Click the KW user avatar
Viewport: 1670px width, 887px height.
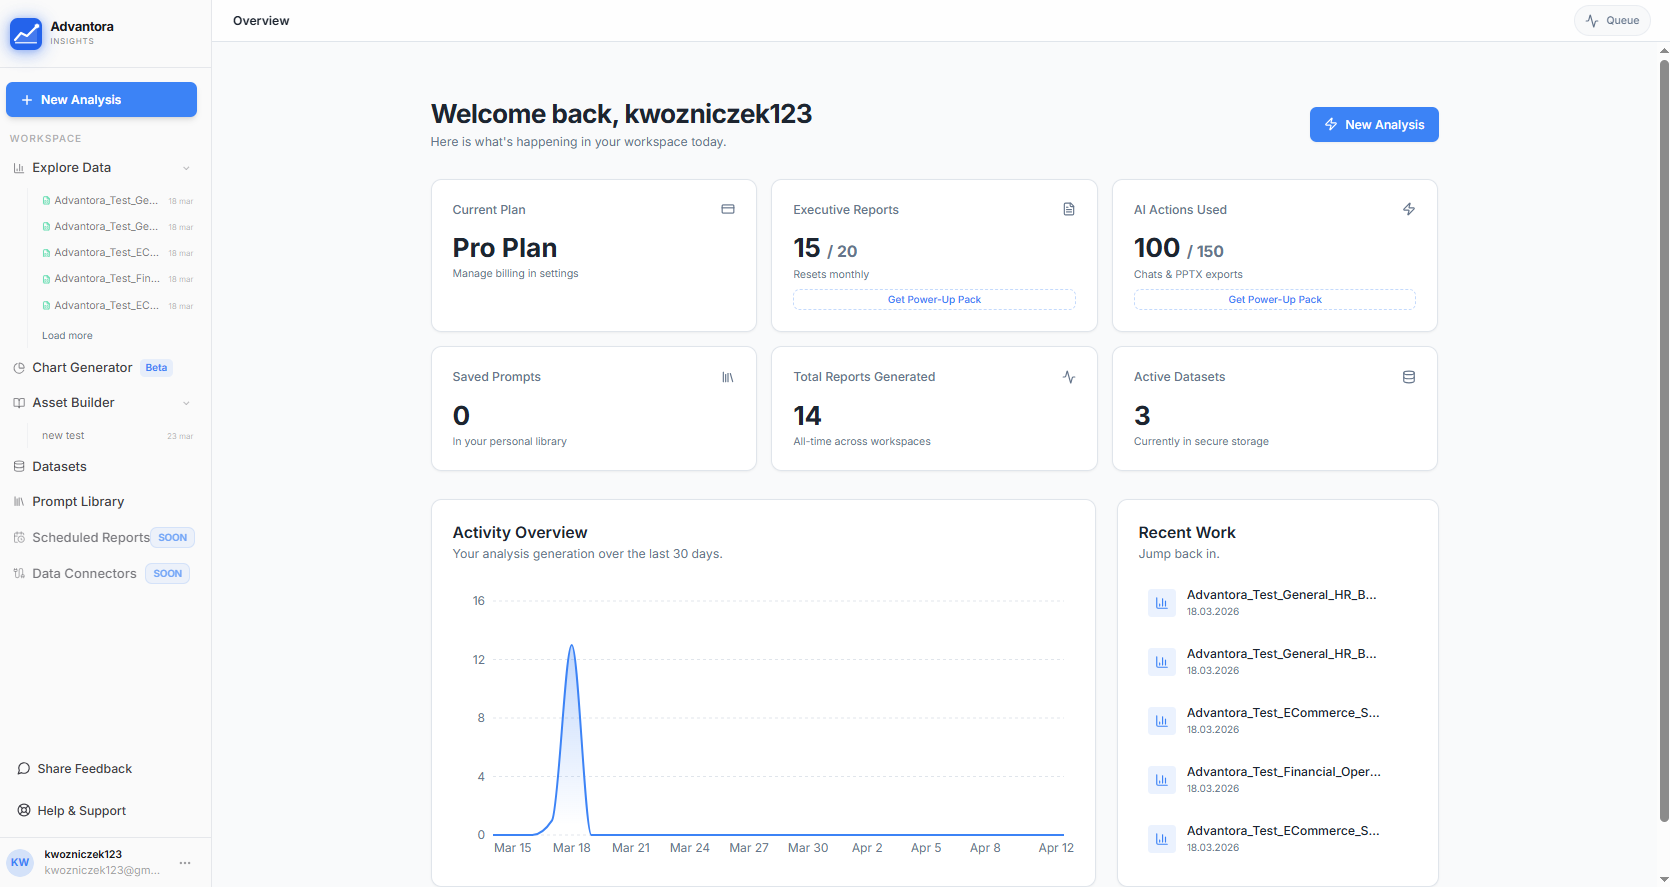click(20, 862)
